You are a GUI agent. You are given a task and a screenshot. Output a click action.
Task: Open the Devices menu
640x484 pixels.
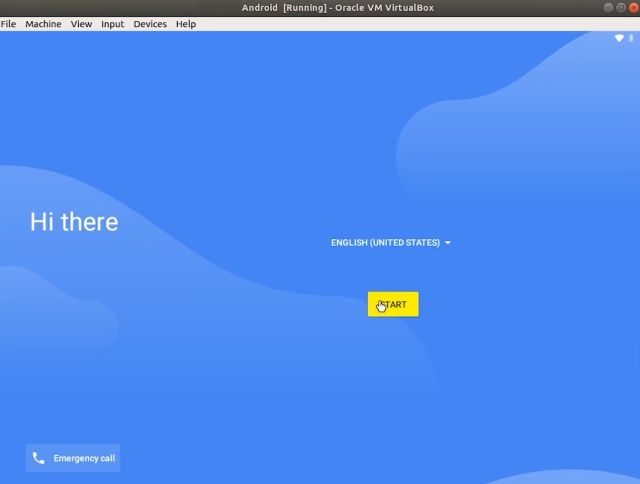[150, 24]
